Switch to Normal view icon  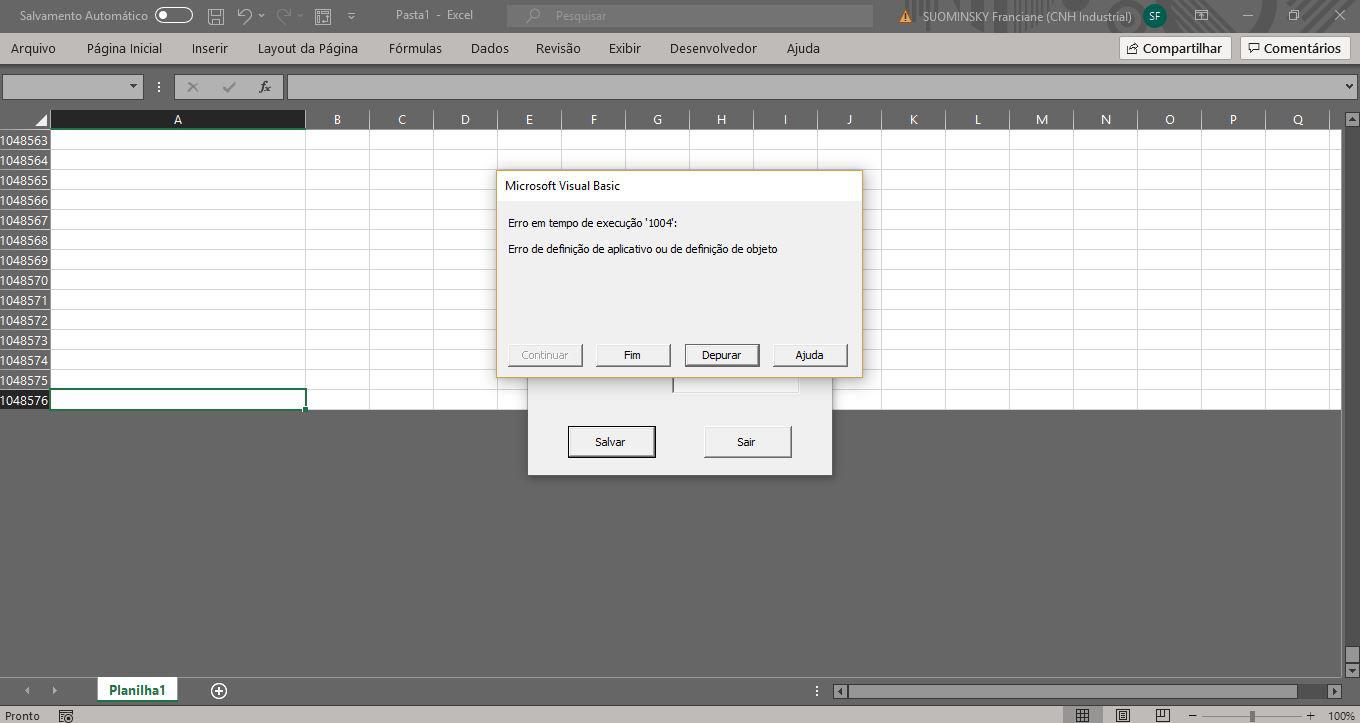[x=1082, y=716]
